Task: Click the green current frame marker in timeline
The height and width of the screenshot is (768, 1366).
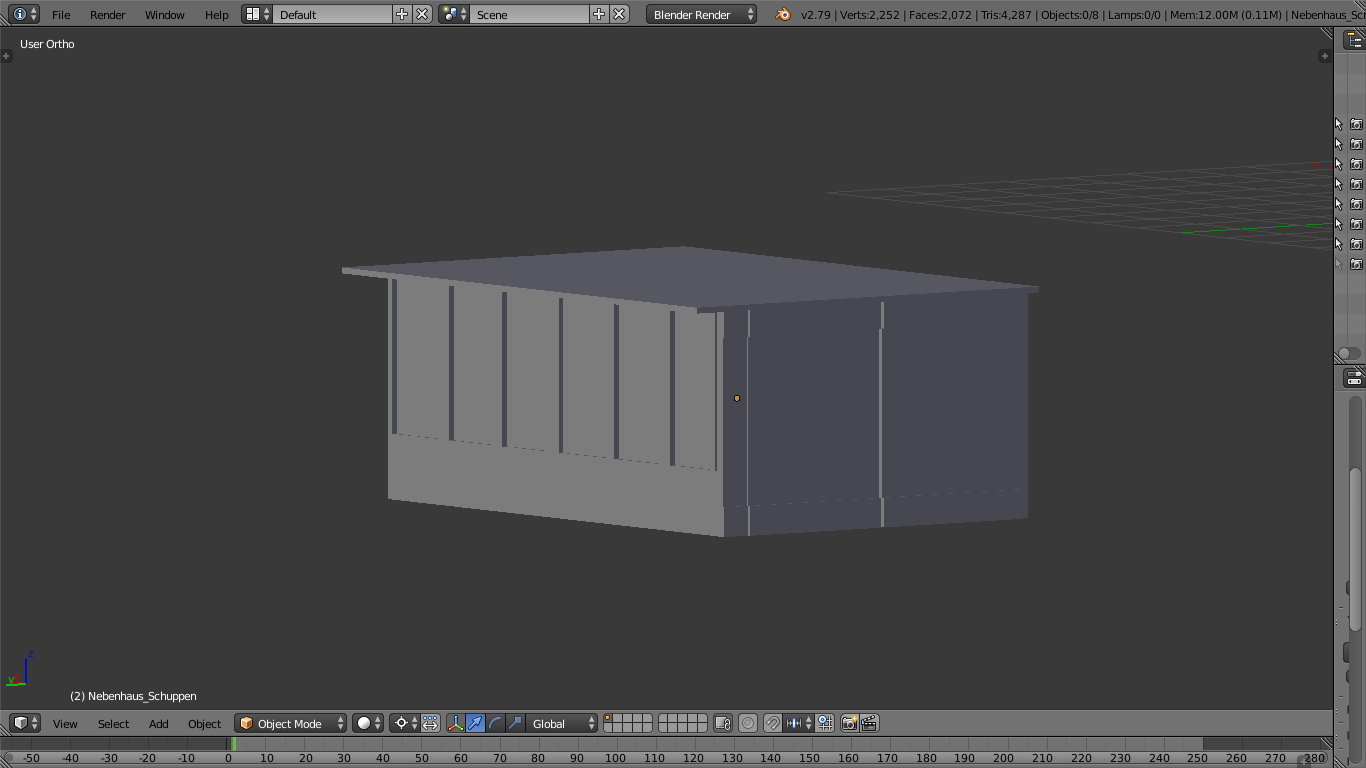Action: click(234, 744)
